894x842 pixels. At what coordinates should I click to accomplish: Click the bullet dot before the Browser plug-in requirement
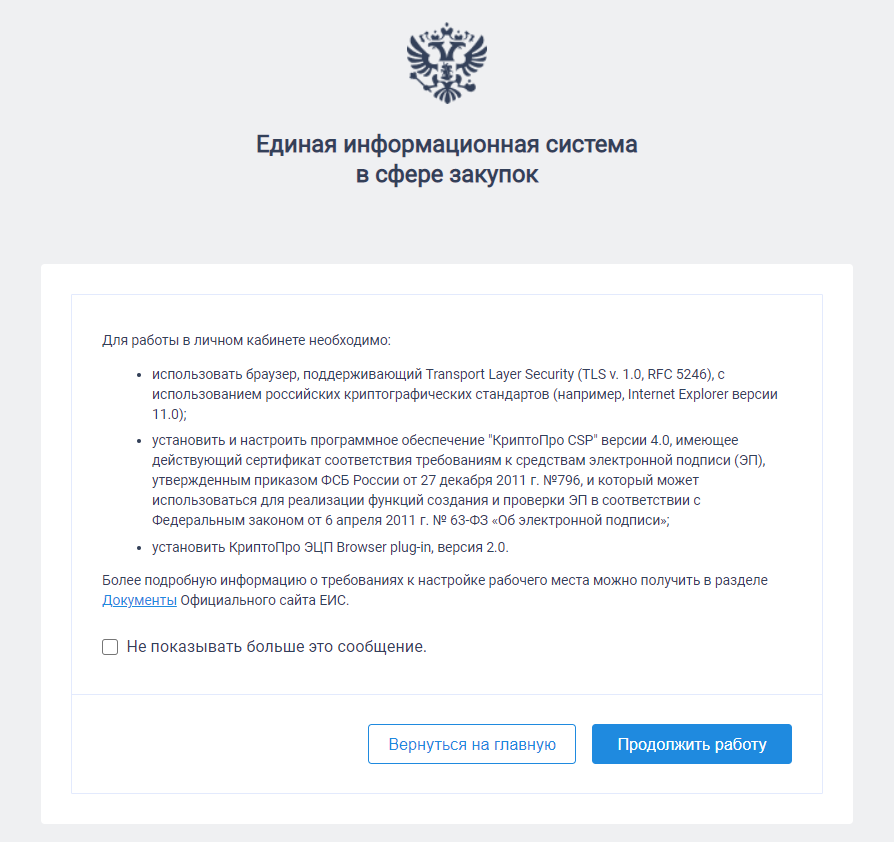(x=139, y=547)
